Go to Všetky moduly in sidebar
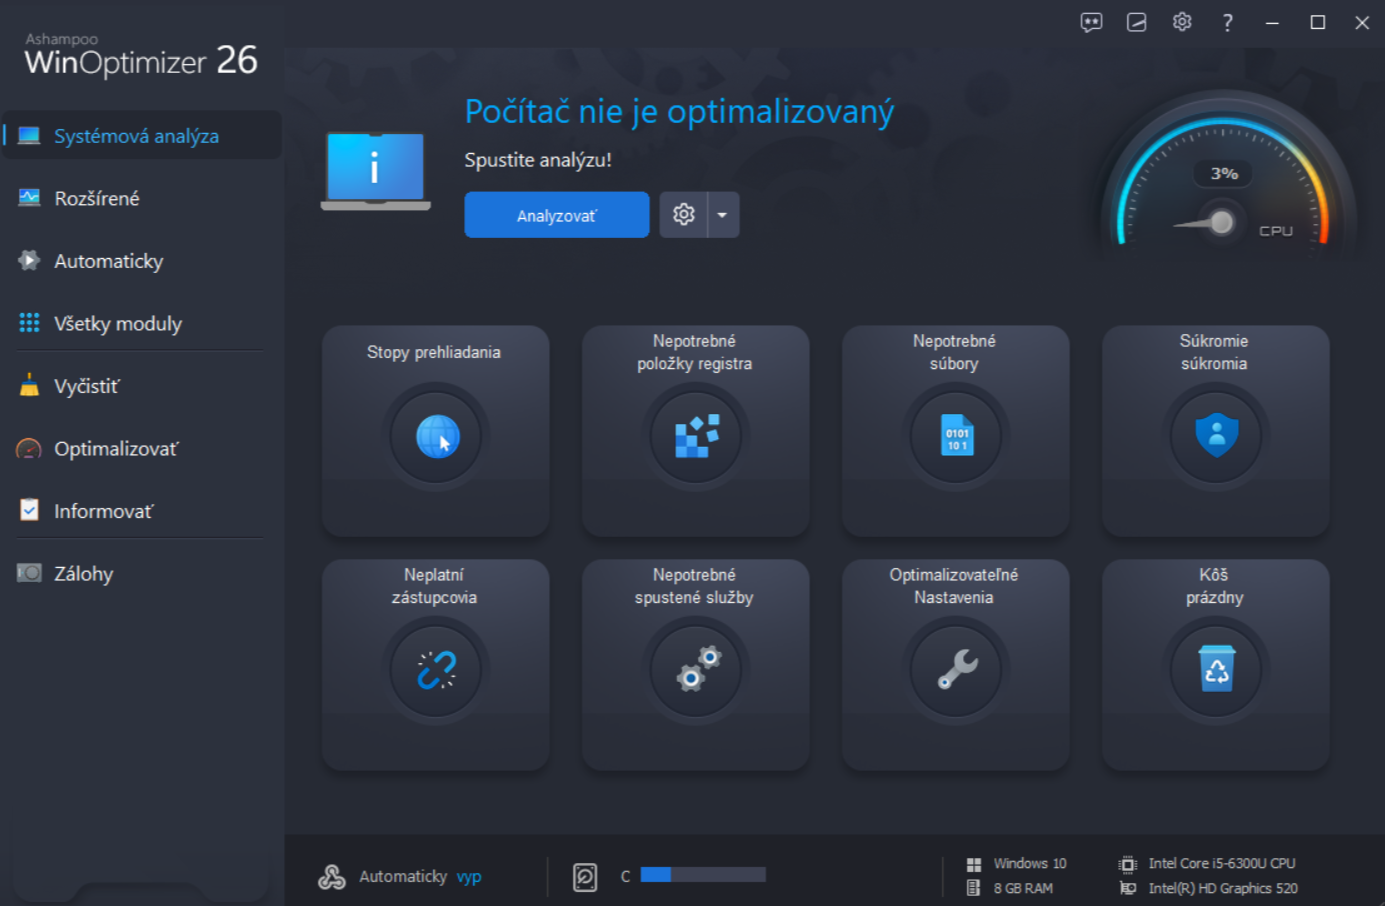 142,323
